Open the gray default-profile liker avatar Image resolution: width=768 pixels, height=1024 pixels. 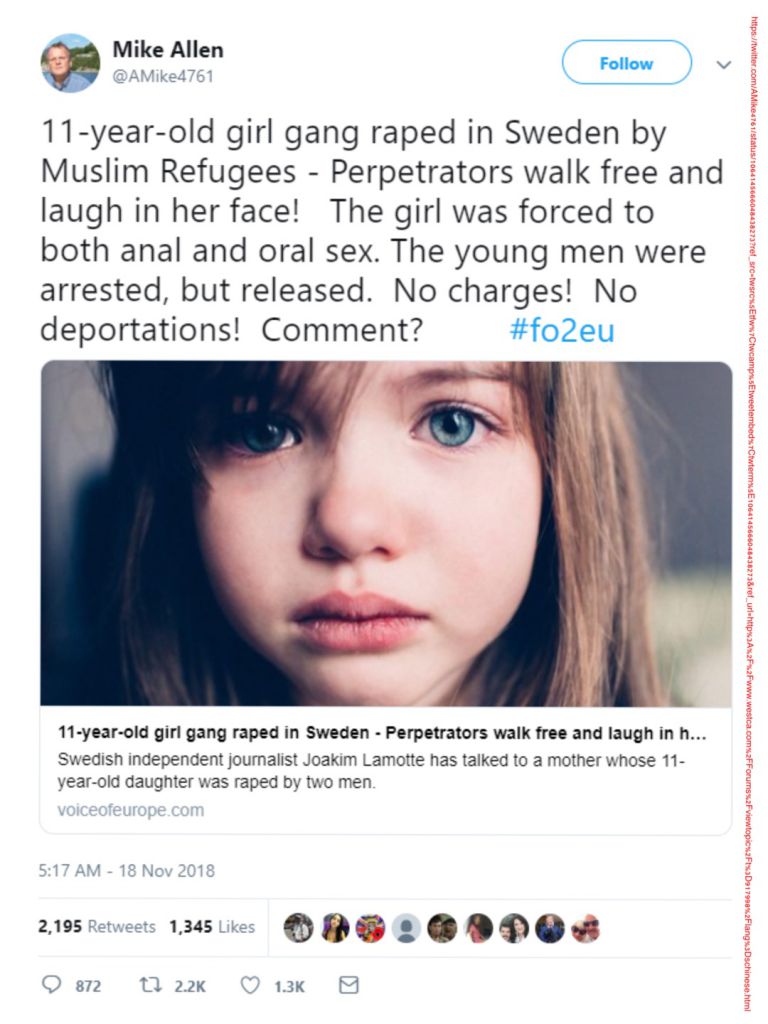click(x=406, y=927)
